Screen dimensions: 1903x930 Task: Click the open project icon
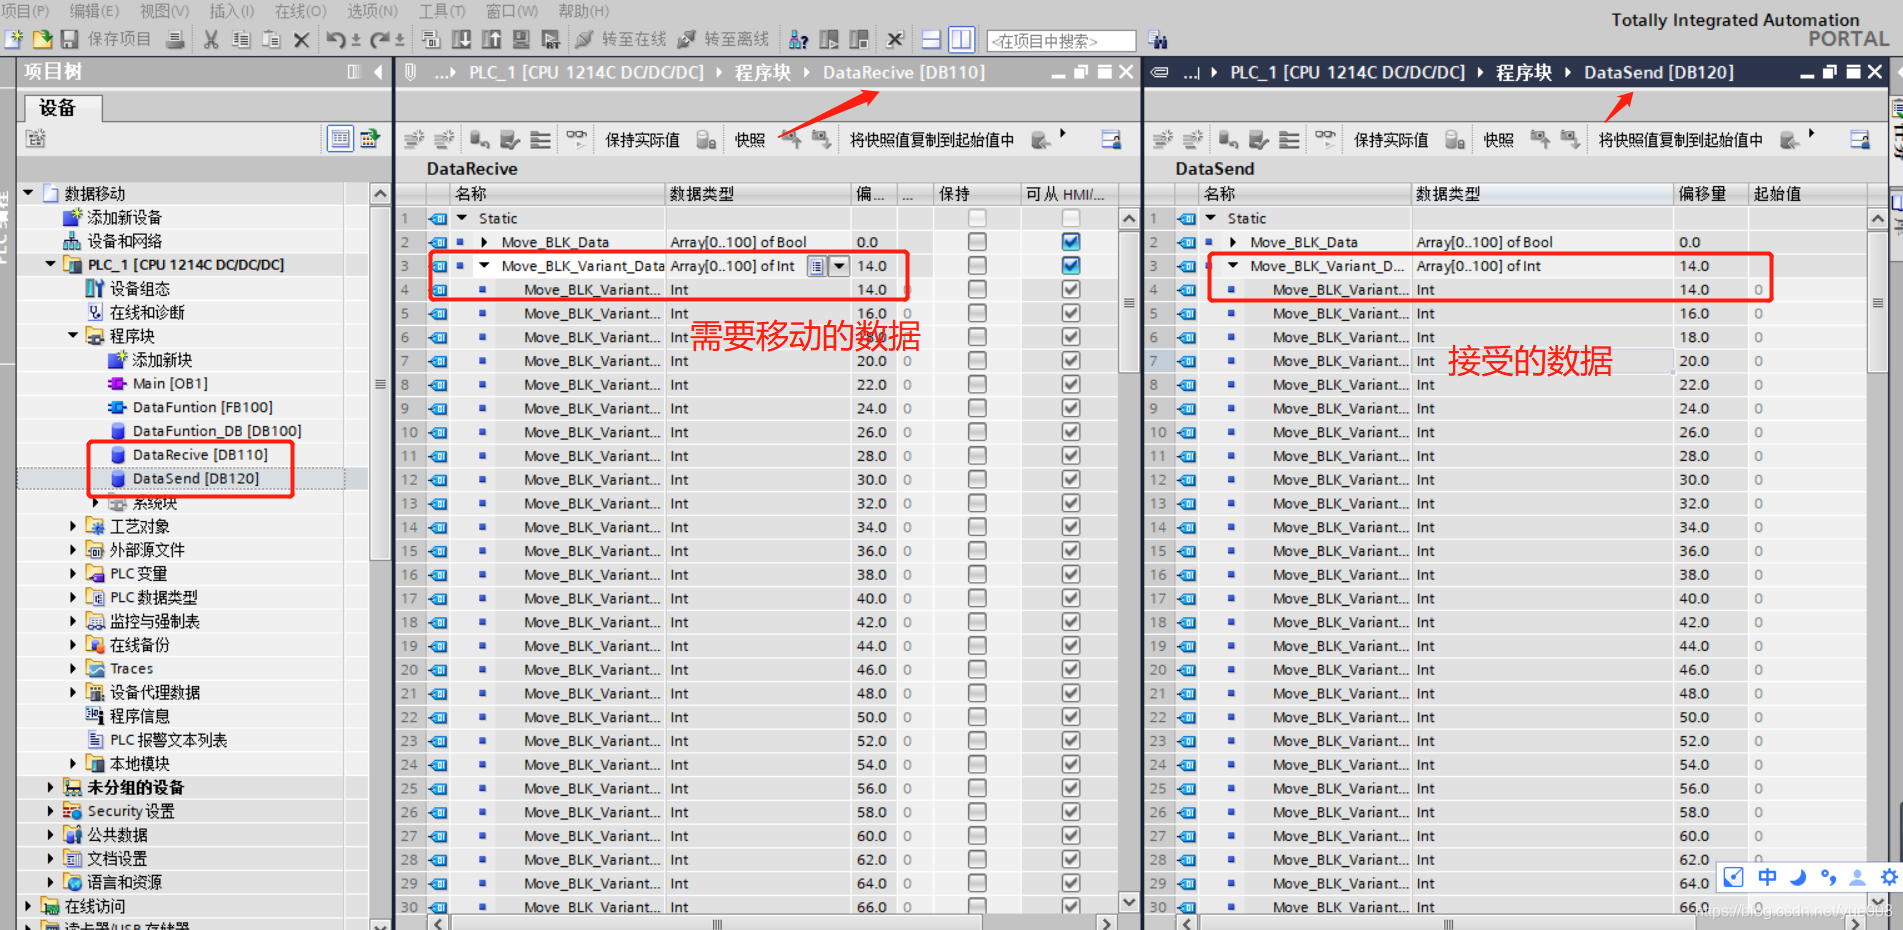click(42, 39)
